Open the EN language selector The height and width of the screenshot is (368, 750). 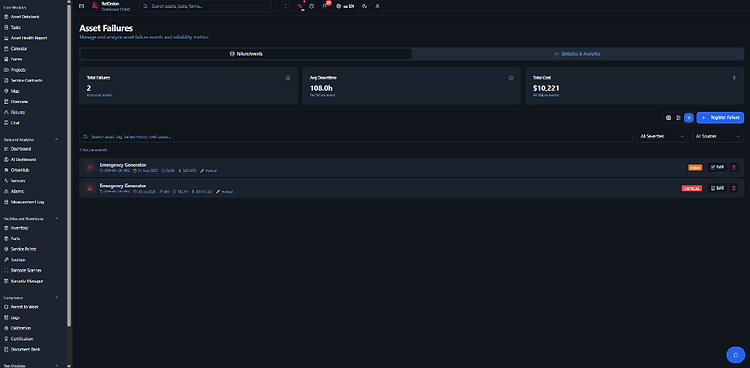point(345,6)
